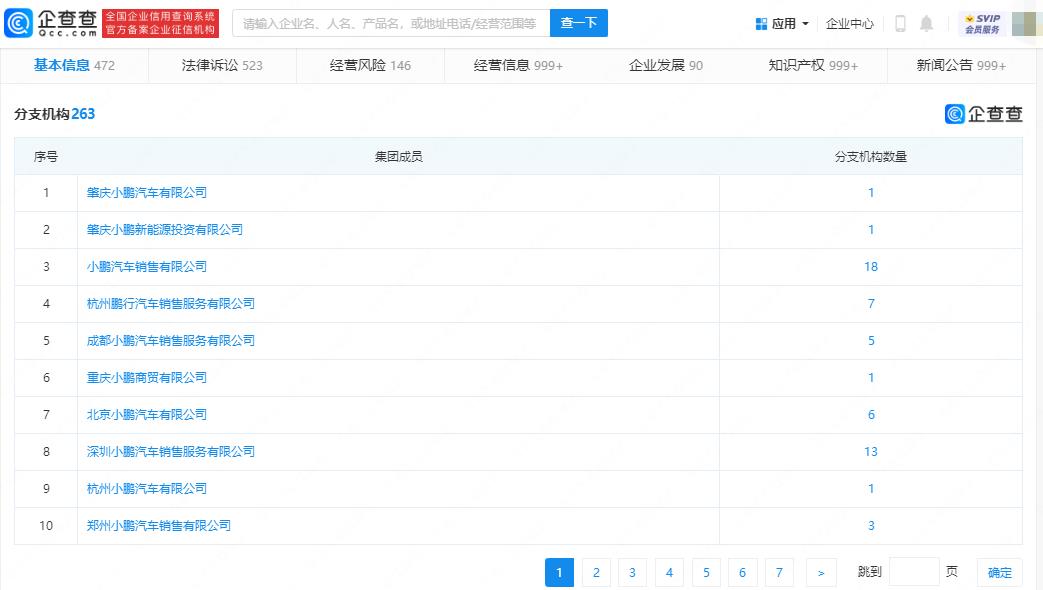
Task: Click the 集团成员 column header
Action: [x=398, y=157]
